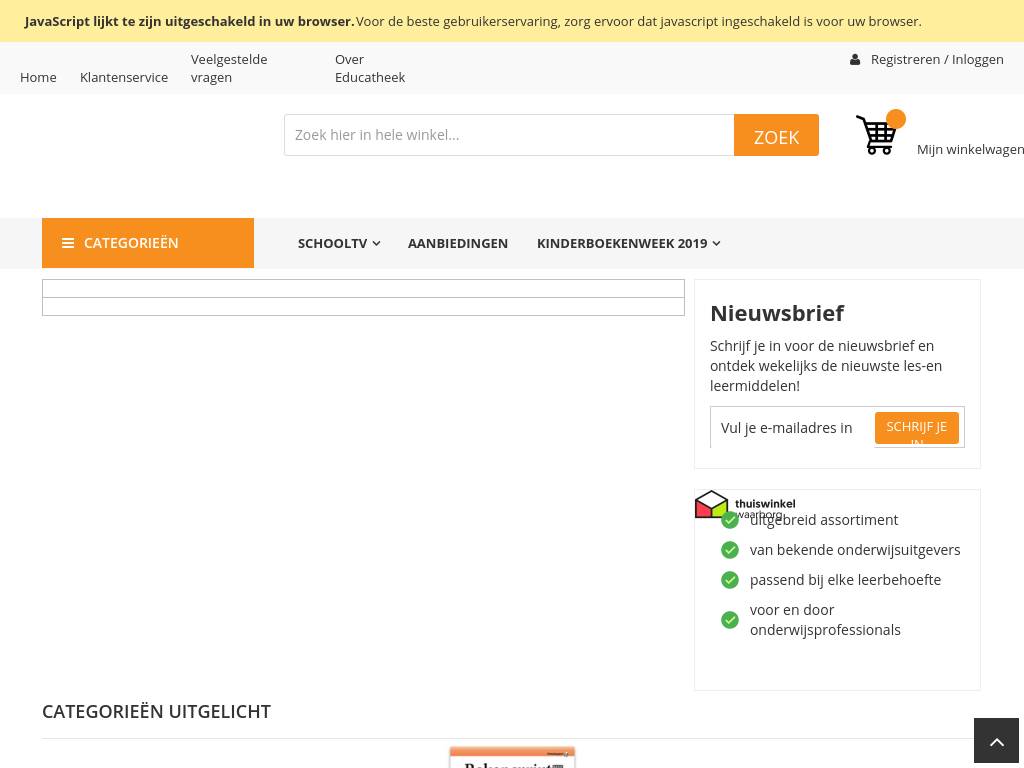Open Registreren / Inloggen link
This screenshot has height=768, width=1024.
click(937, 60)
